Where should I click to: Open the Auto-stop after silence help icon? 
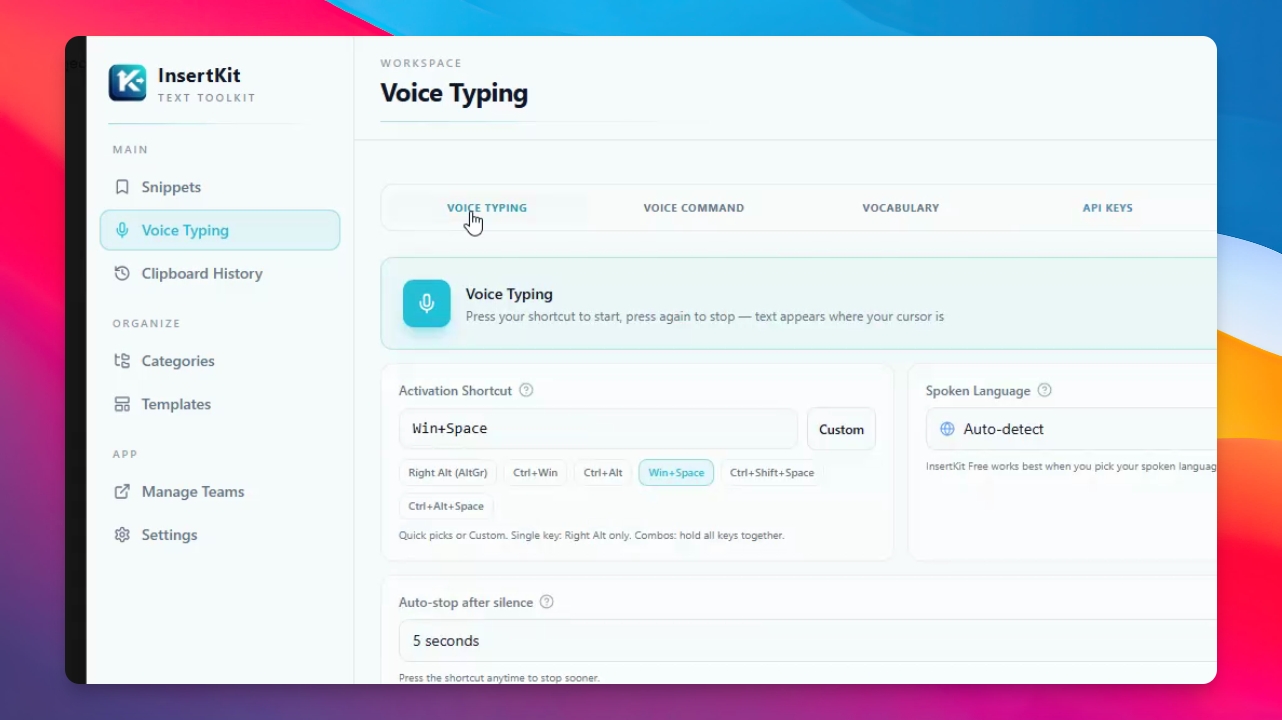coord(547,602)
